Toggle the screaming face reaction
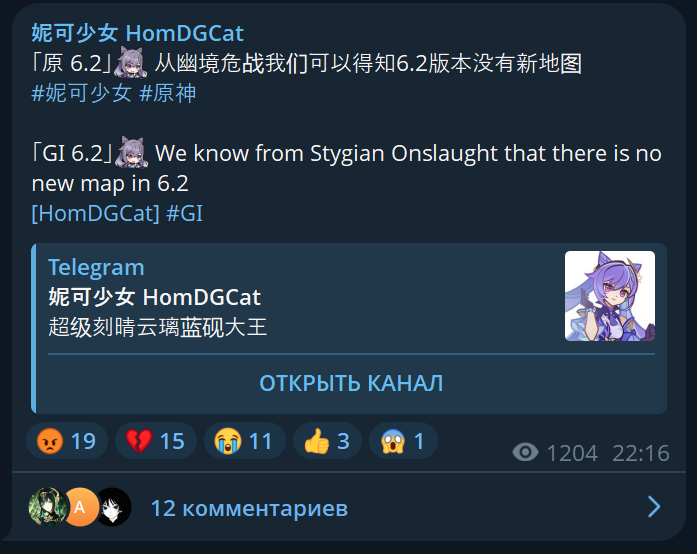 click(x=403, y=441)
